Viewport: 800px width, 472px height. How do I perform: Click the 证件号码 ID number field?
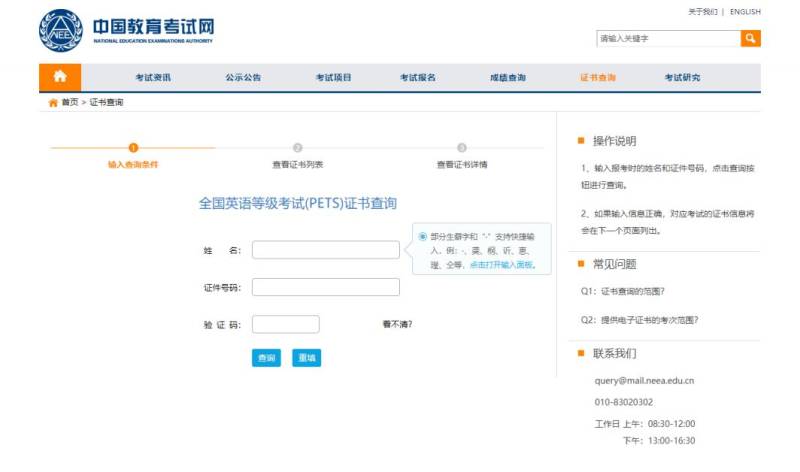click(x=325, y=287)
